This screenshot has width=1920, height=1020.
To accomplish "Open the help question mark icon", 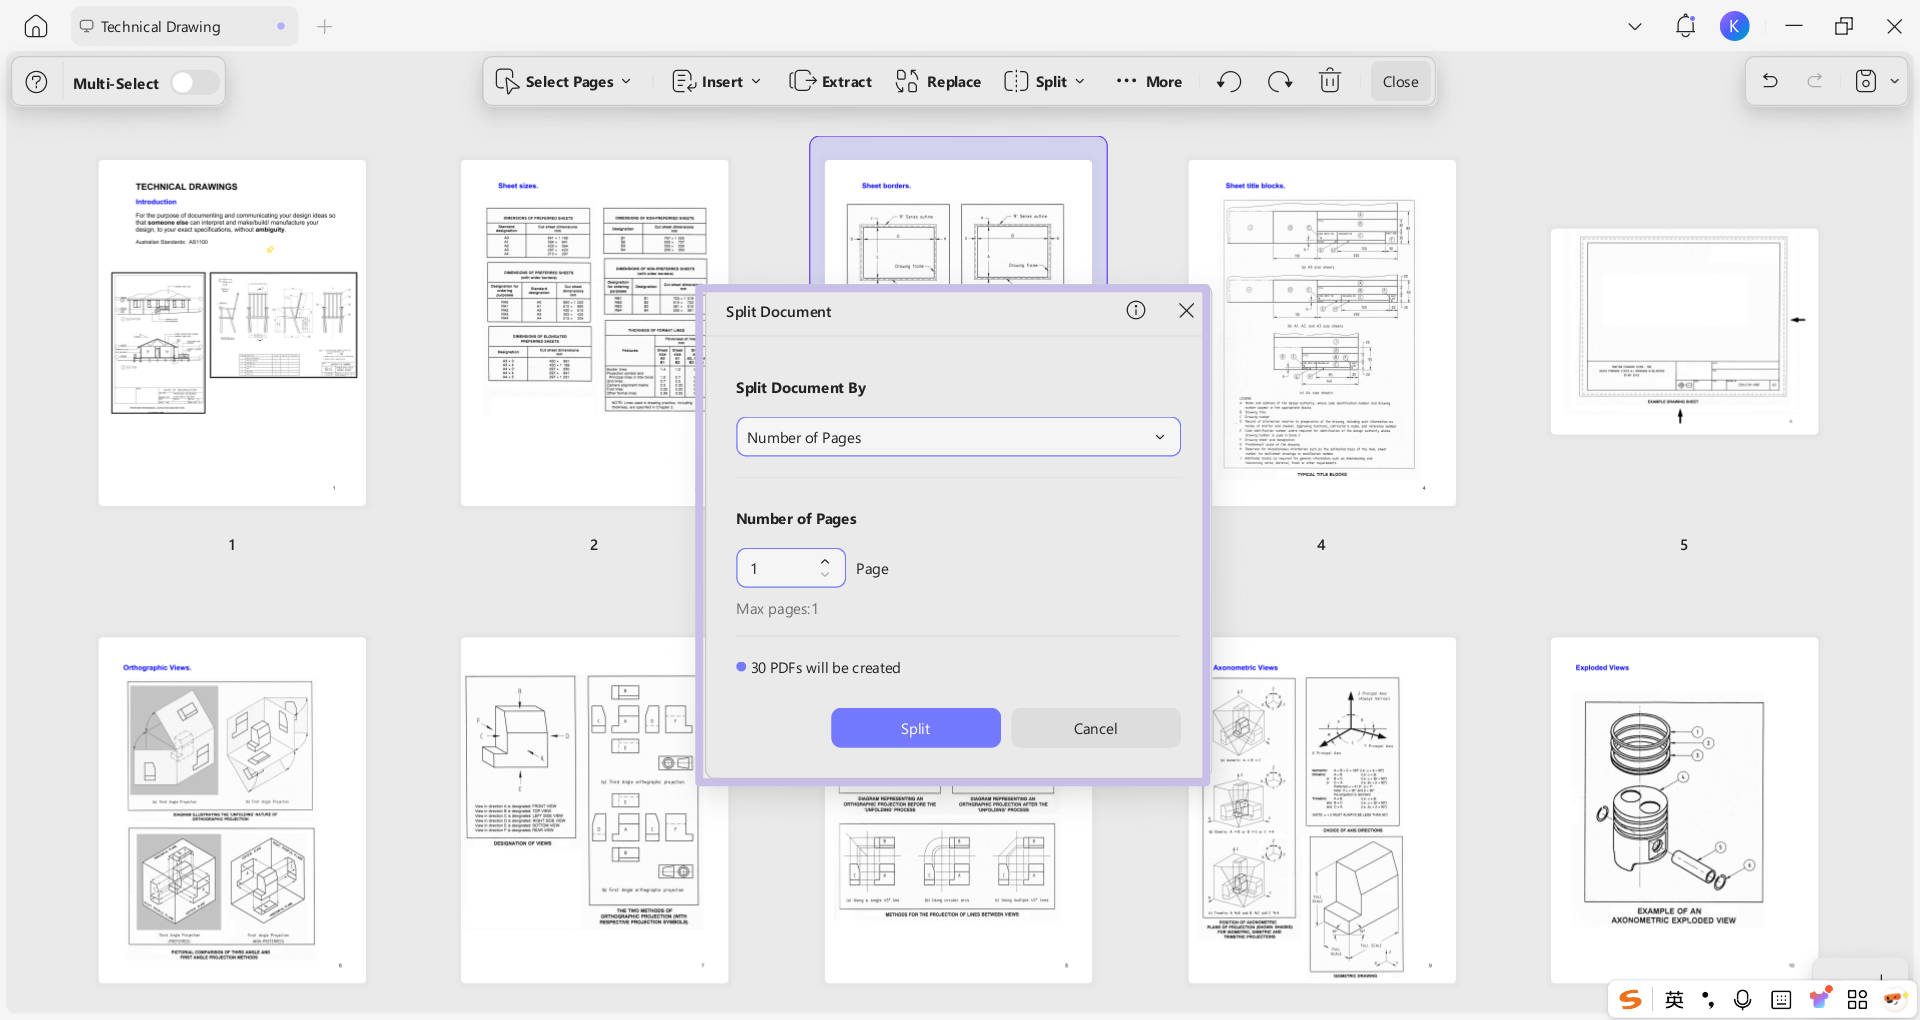I will tap(36, 82).
